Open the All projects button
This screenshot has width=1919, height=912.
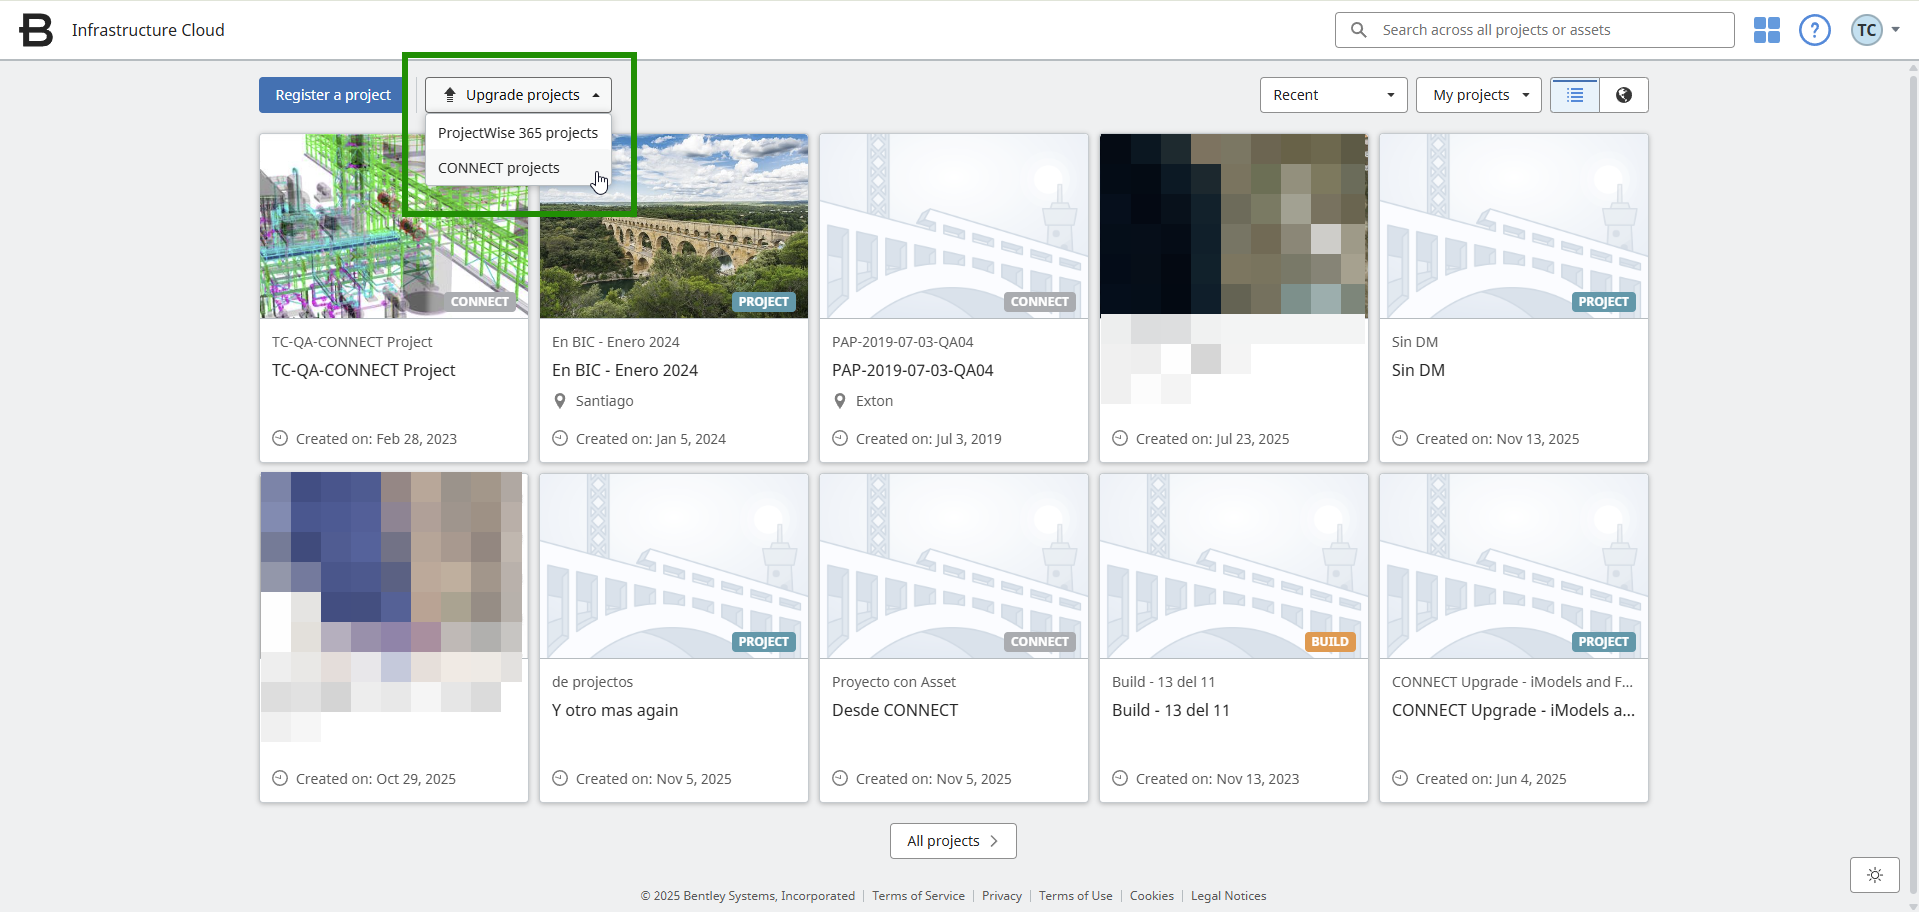pyautogui.click(x=952, y=841)
